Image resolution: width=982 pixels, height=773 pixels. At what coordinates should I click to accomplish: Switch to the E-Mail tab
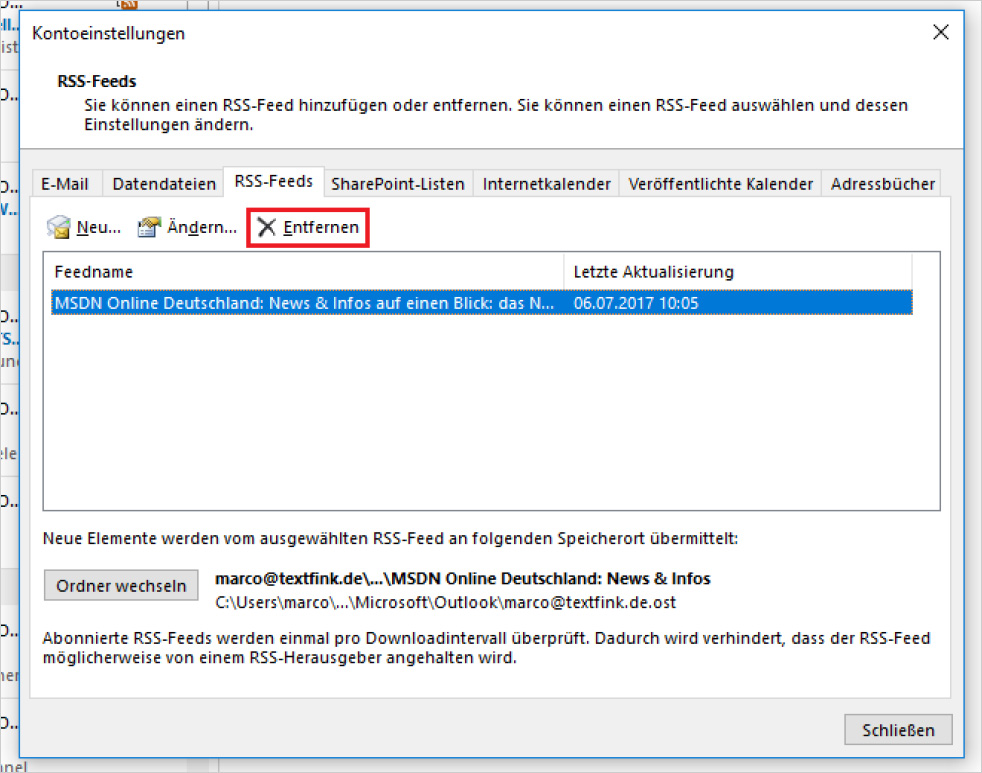click(65, 184)
